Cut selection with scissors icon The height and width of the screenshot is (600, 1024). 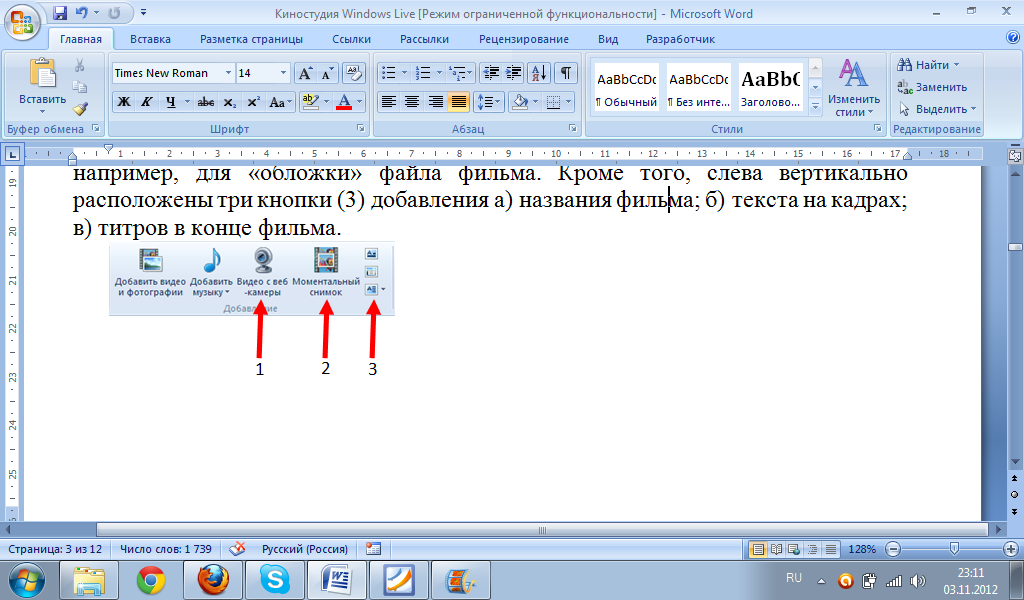(80, 65)
